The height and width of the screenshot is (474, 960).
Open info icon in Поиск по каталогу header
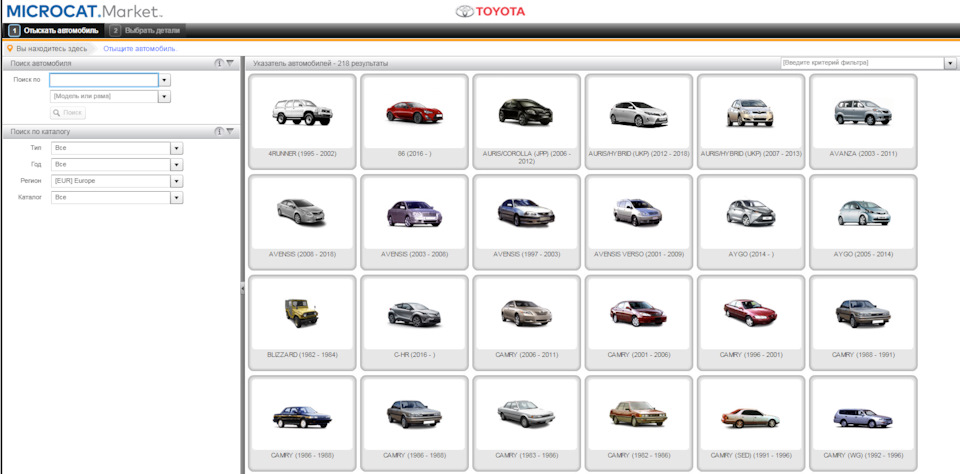tap(219, 131)
